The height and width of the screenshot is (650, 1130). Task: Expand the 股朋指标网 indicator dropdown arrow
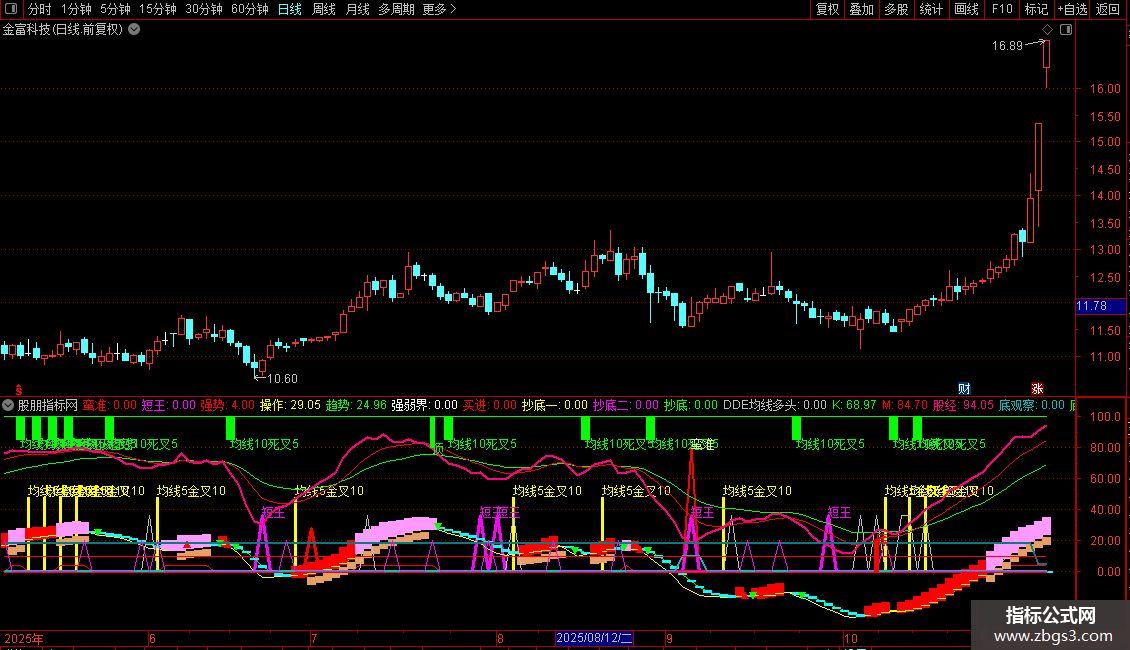[x=8, y=405]
